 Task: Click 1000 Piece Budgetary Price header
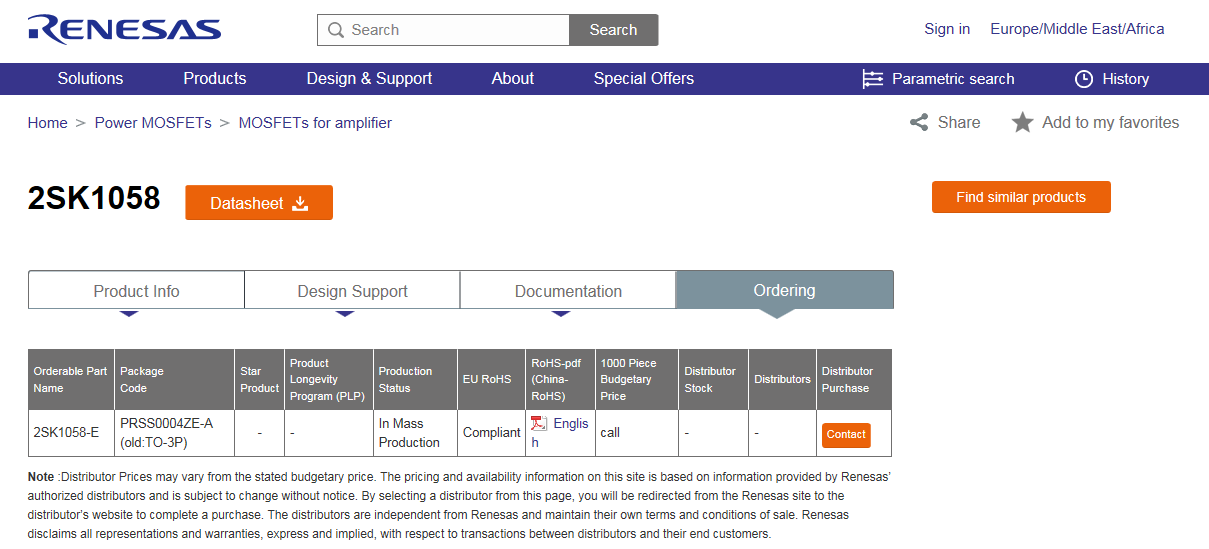tap(637, 380)
